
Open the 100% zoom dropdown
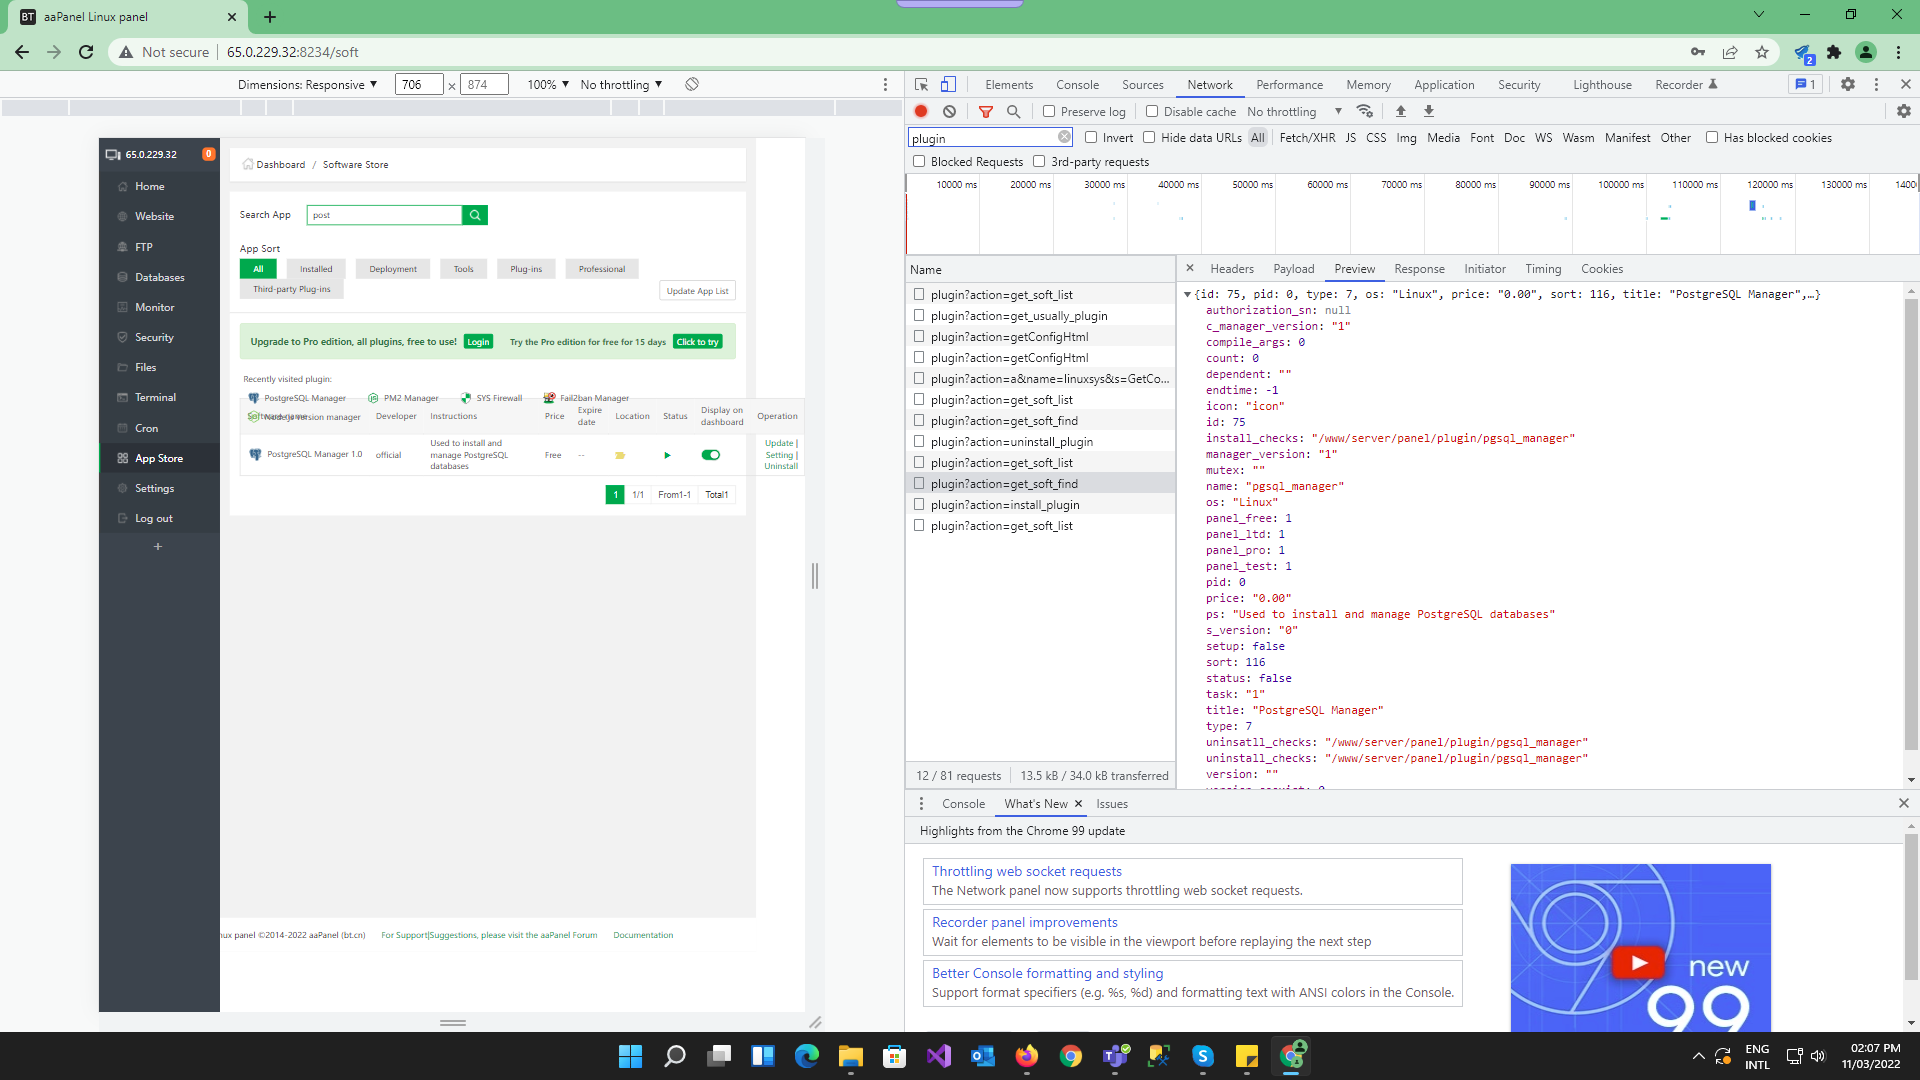click(548, 84)
